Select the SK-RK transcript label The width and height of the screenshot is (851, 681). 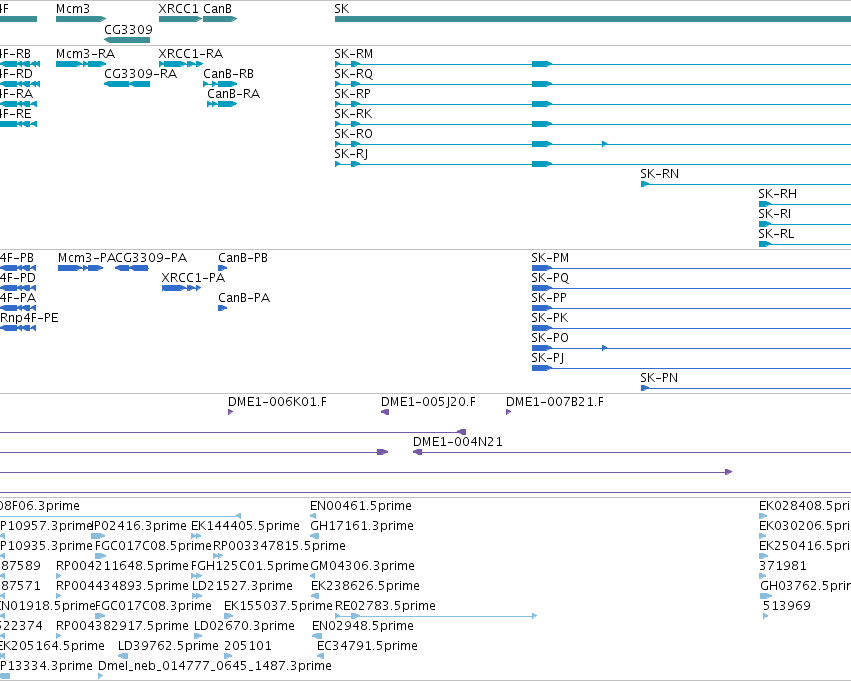coord(353,114)
